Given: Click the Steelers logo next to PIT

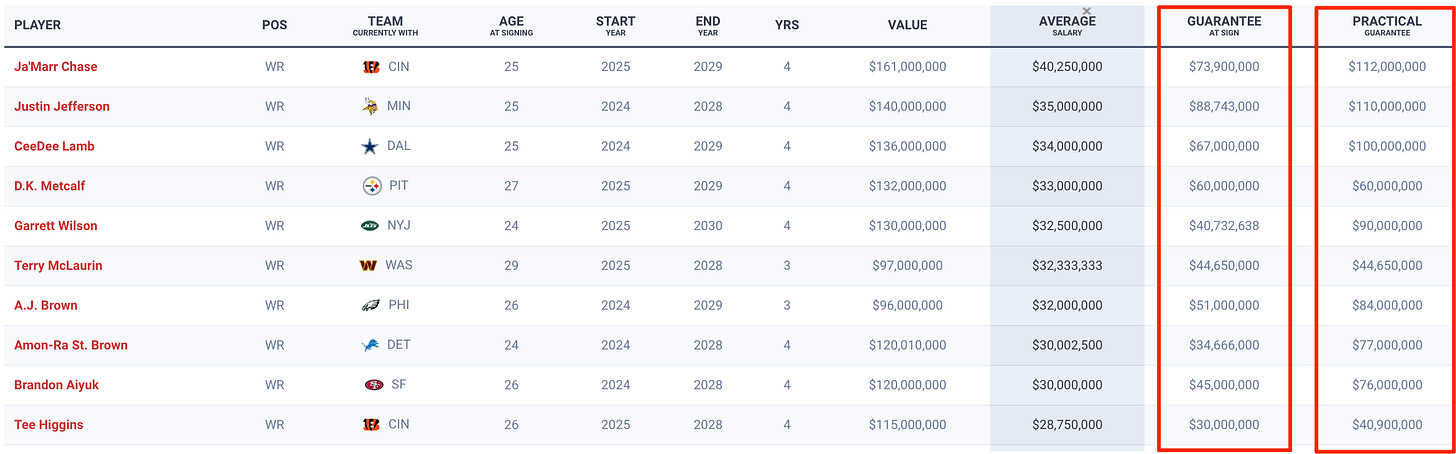Looking at the screenshot, I should [371, 186].
